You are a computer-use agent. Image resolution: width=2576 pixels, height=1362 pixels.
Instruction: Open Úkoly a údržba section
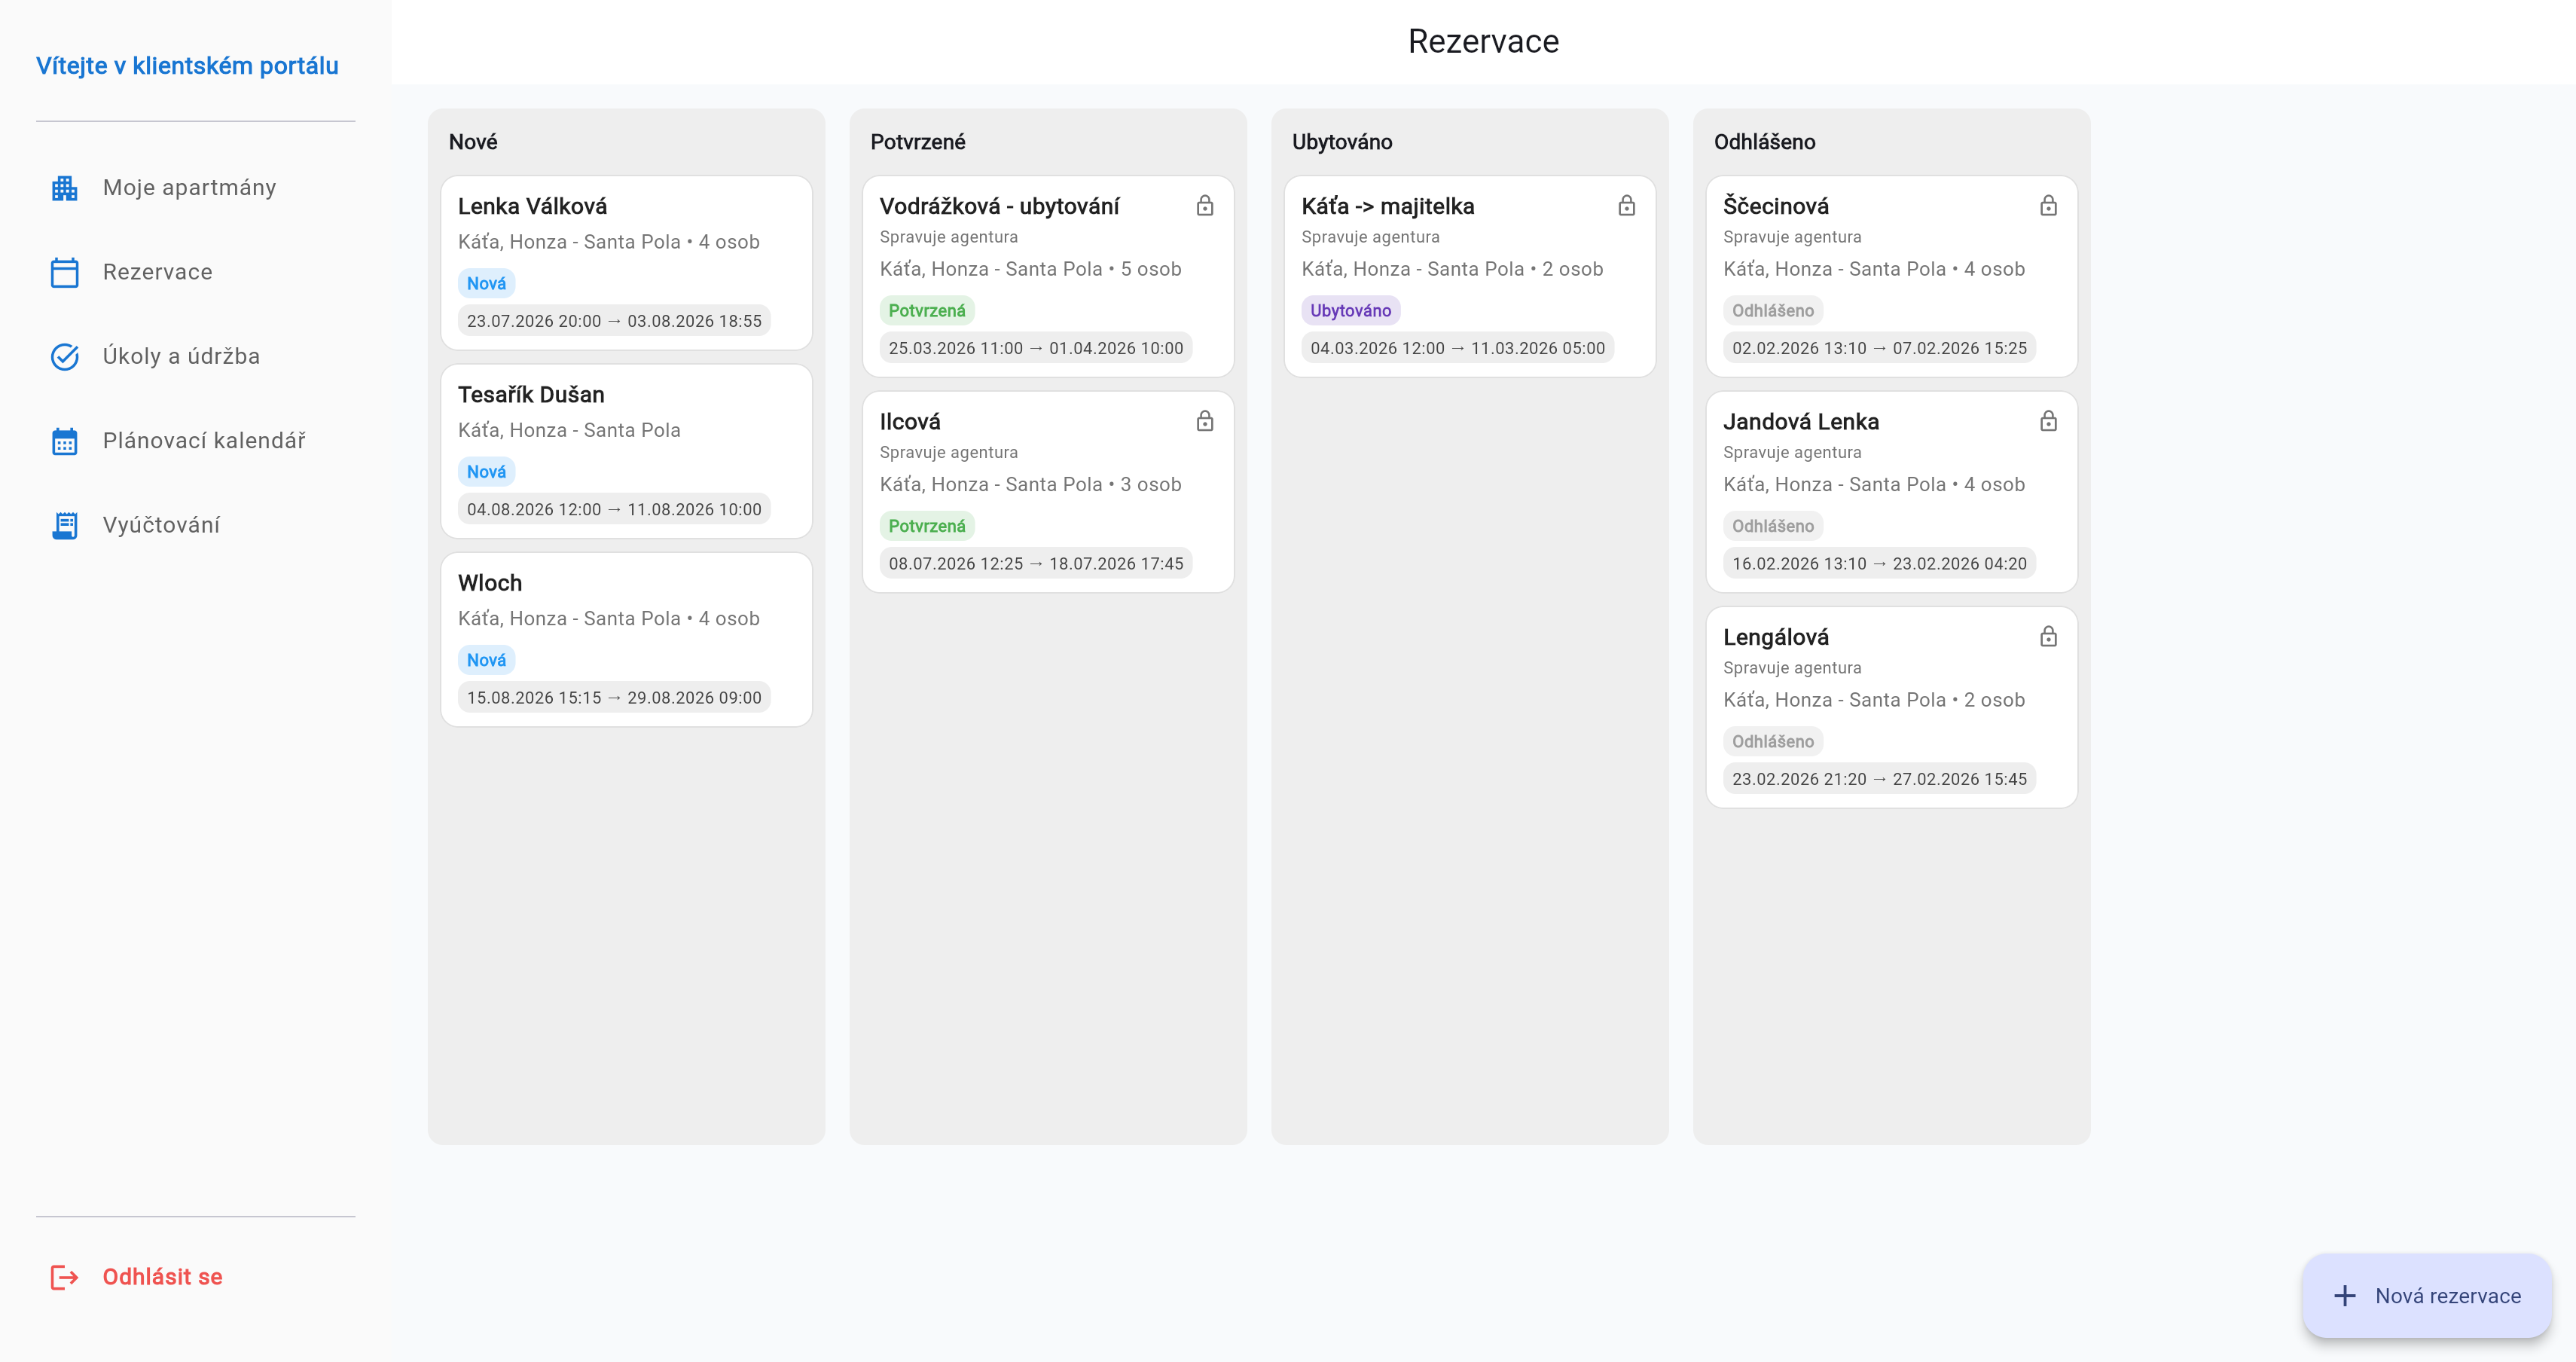pyautogui.click(x=181, y=356)
